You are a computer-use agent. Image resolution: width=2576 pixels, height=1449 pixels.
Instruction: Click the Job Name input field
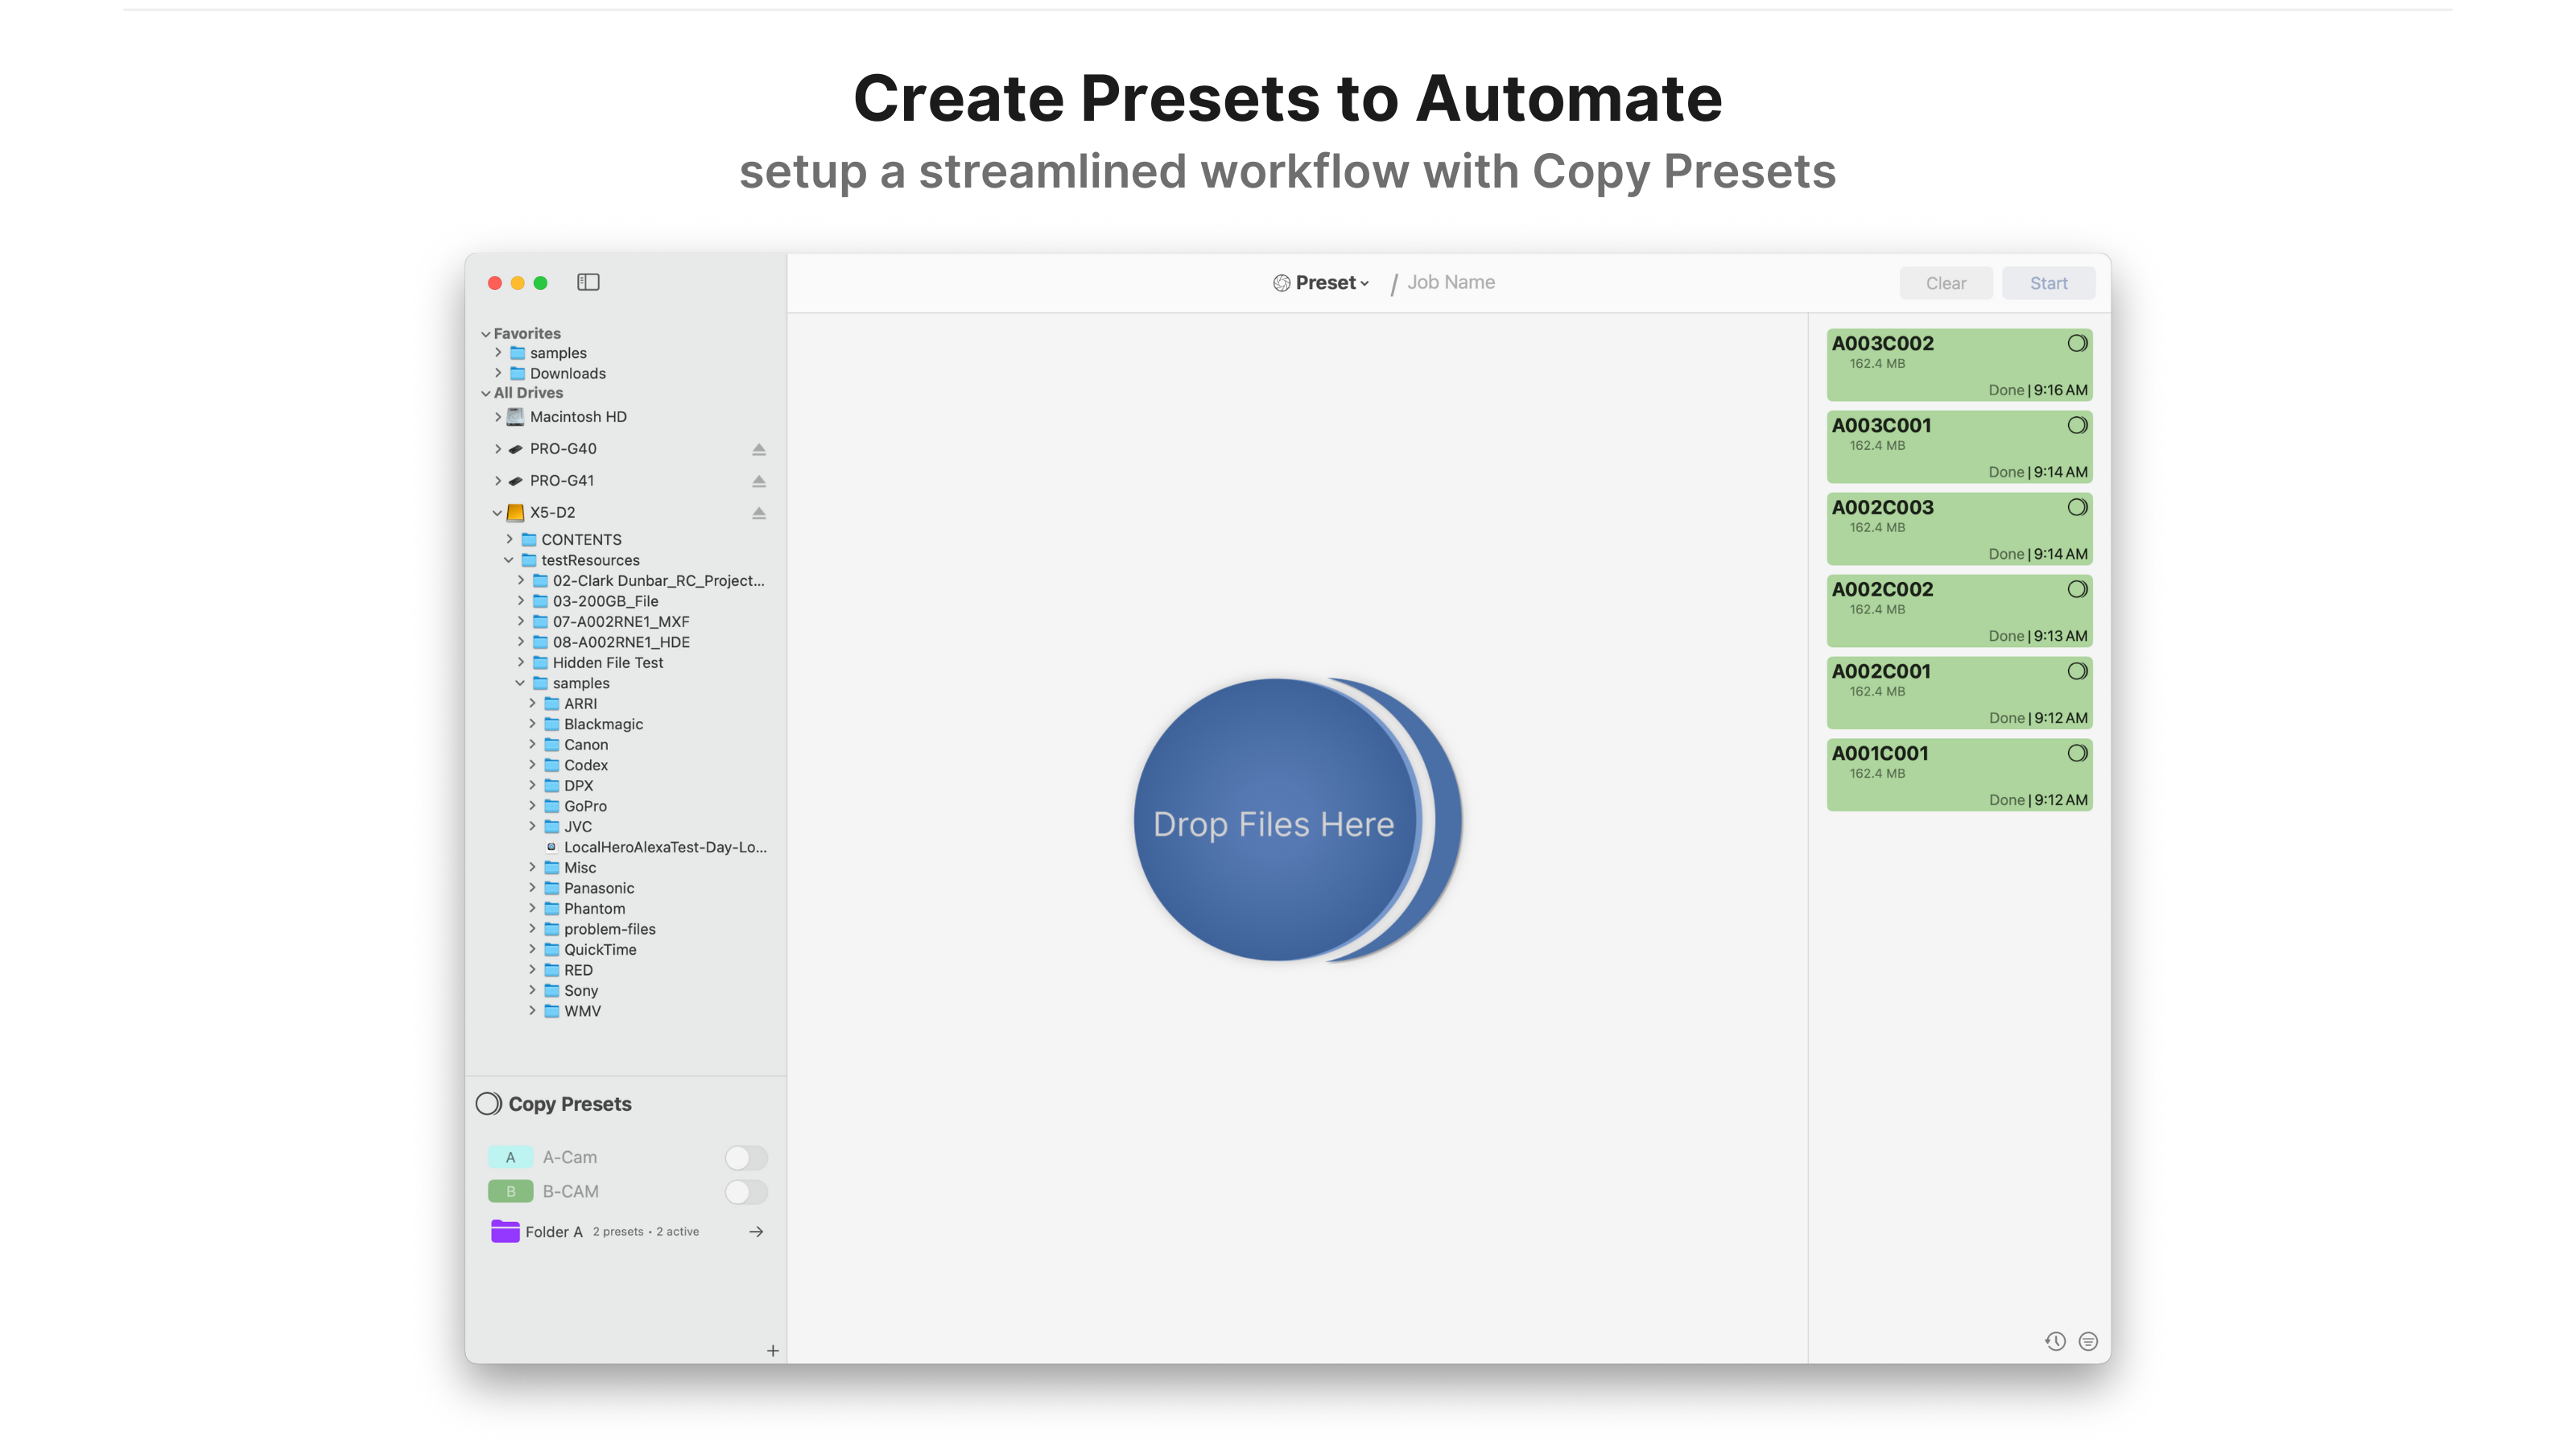pyautogui.click(x=1451, y=282)
